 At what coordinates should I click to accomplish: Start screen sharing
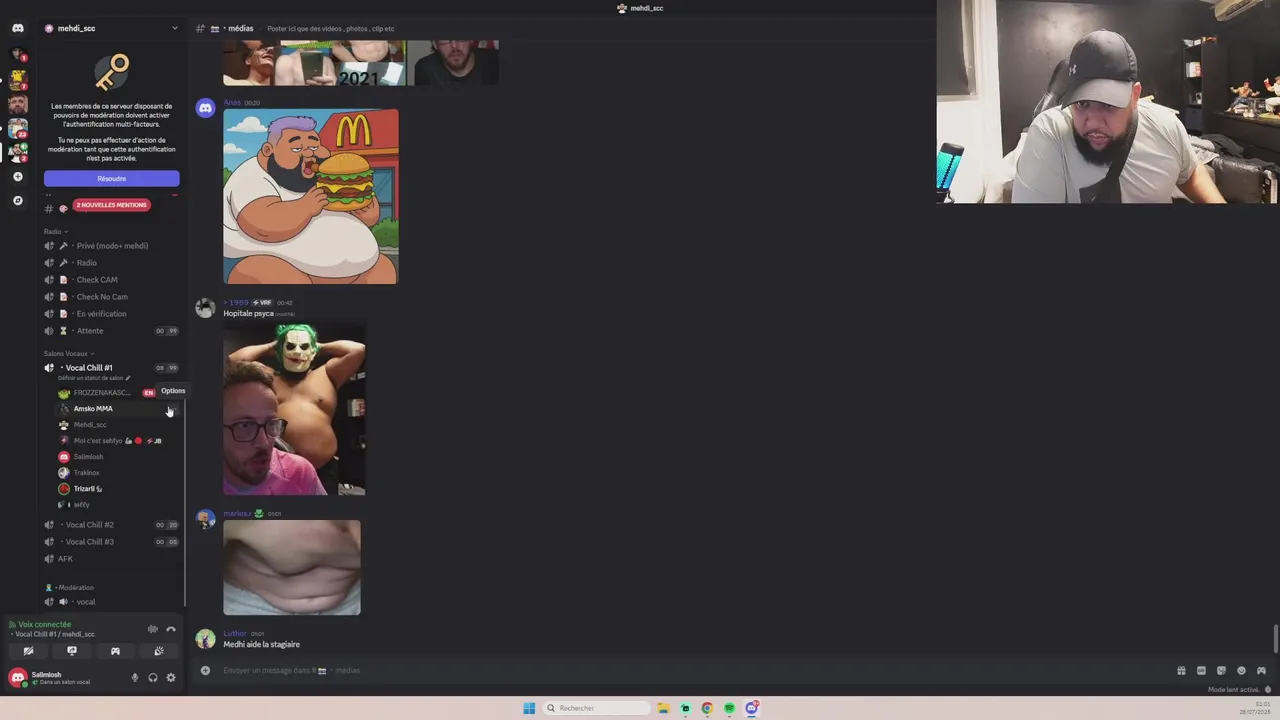click(72, 651)
